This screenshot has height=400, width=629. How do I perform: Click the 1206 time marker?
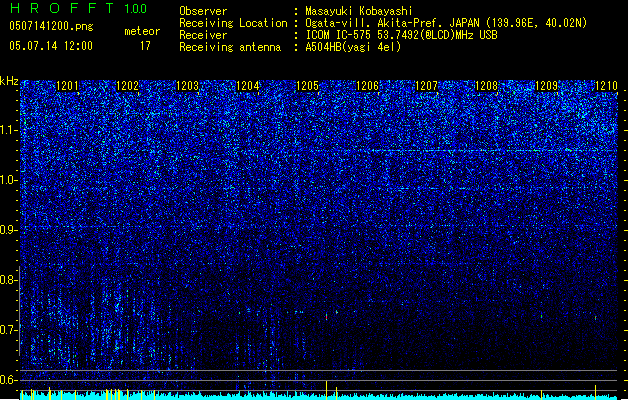(367, 86)
